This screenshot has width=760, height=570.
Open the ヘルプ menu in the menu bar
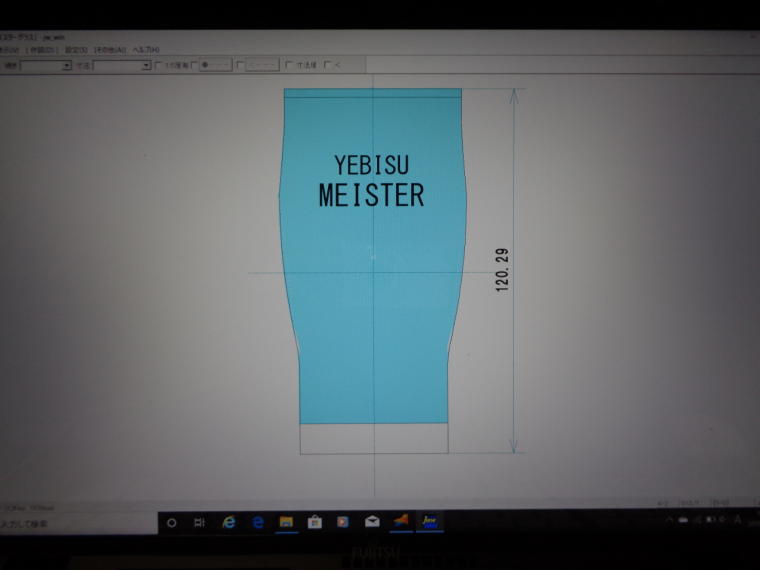[145, 50]
